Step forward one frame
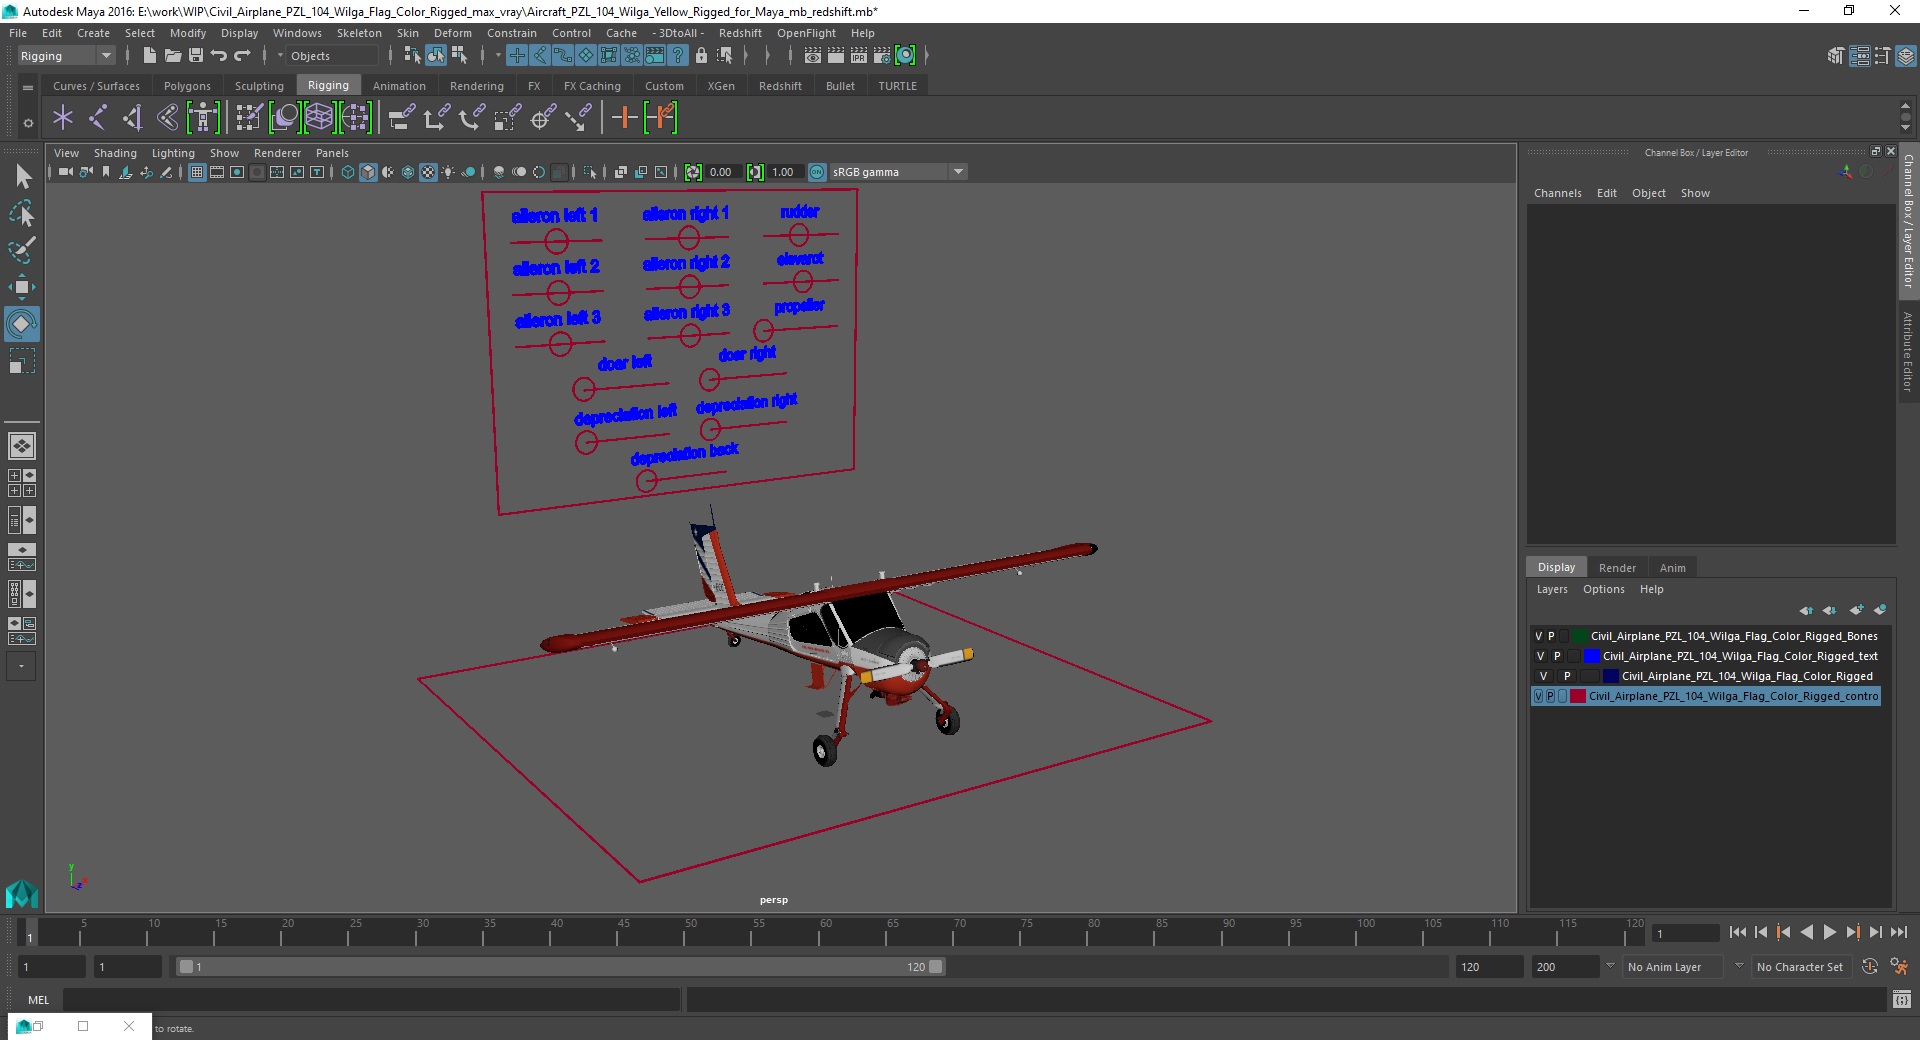 tap(1875, 932)
